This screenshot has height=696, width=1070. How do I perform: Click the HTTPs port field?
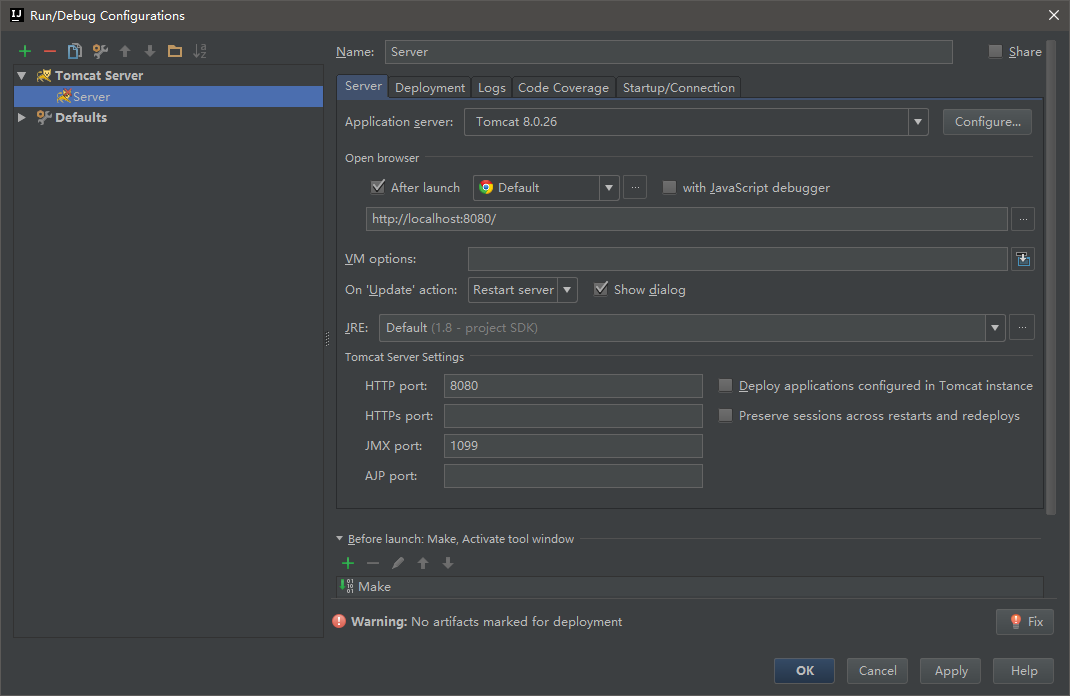573,416
